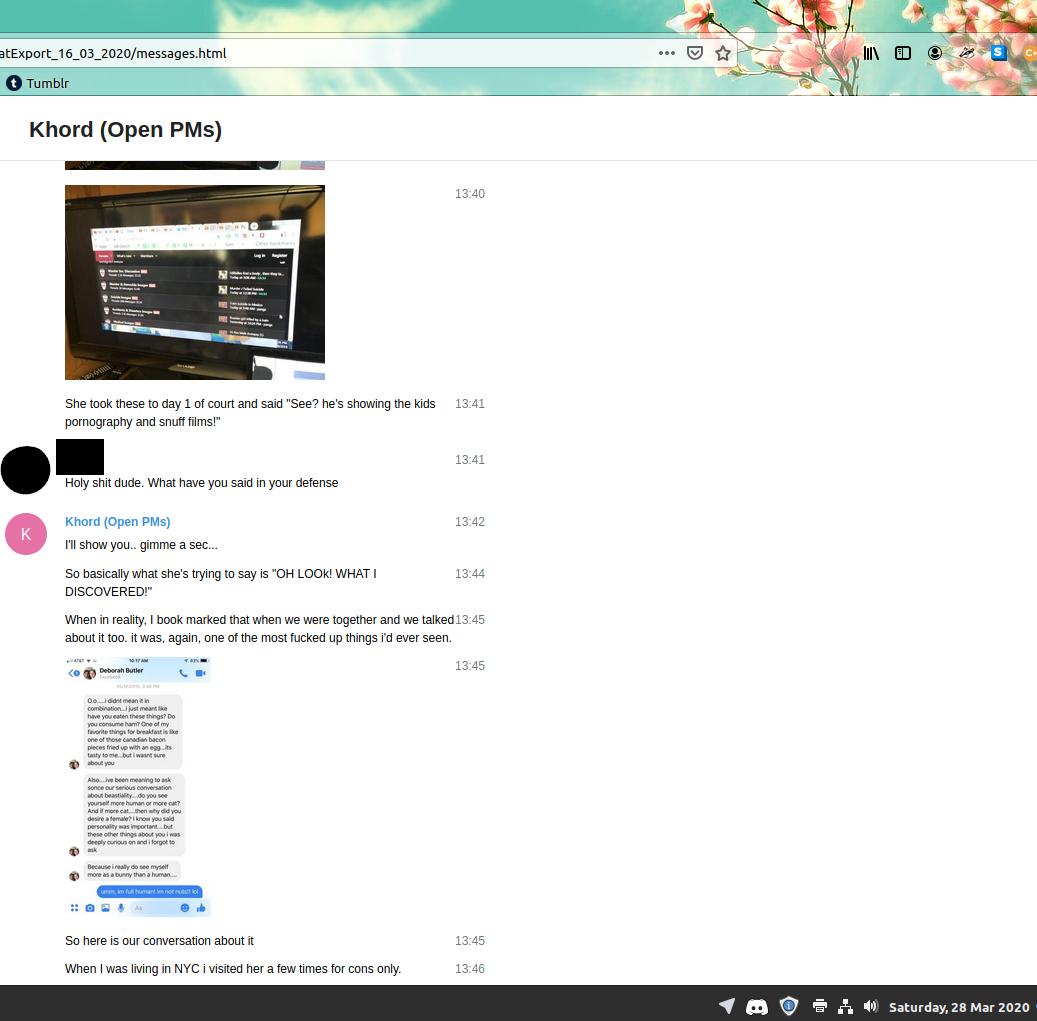Click the message starting "So basically what she's trying"
The height and width of the screenshot is (1021, 1037).
pos(221,583)
